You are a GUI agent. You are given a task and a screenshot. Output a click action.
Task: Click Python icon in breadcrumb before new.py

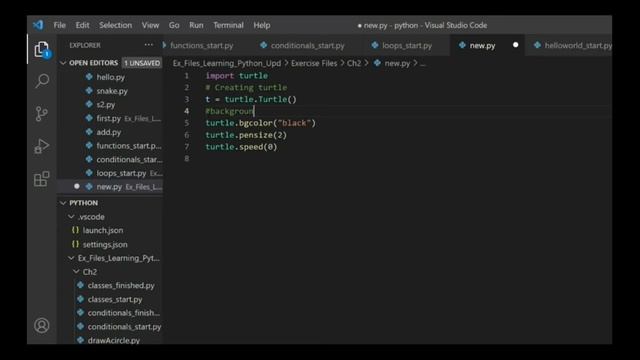378,63
